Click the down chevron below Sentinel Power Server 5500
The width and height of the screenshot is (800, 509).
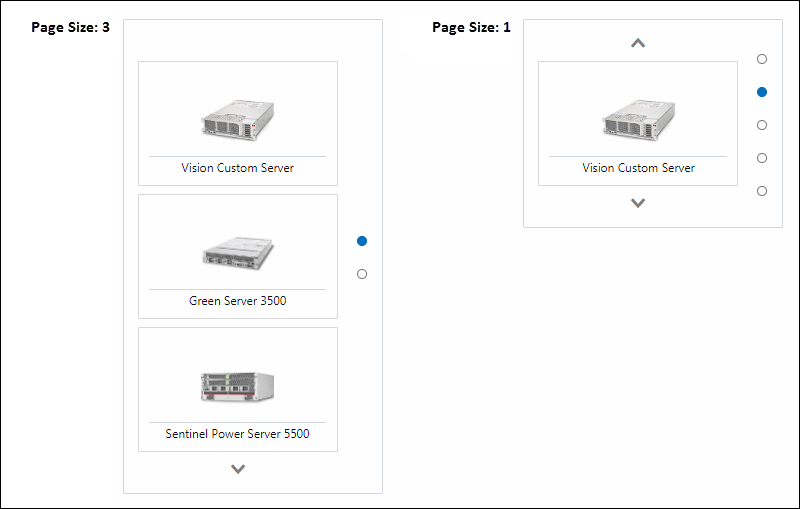click(238, 469)
